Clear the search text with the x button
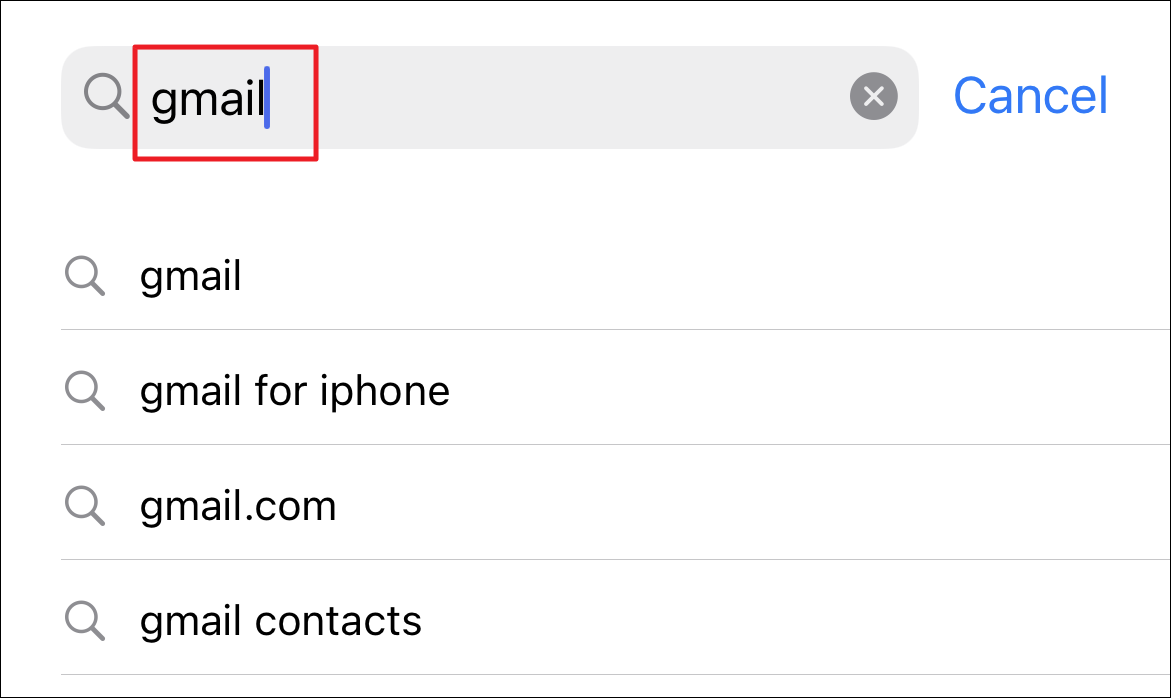Image resolution: width=1171 pixels, height=698 pixels. point(873,96)
